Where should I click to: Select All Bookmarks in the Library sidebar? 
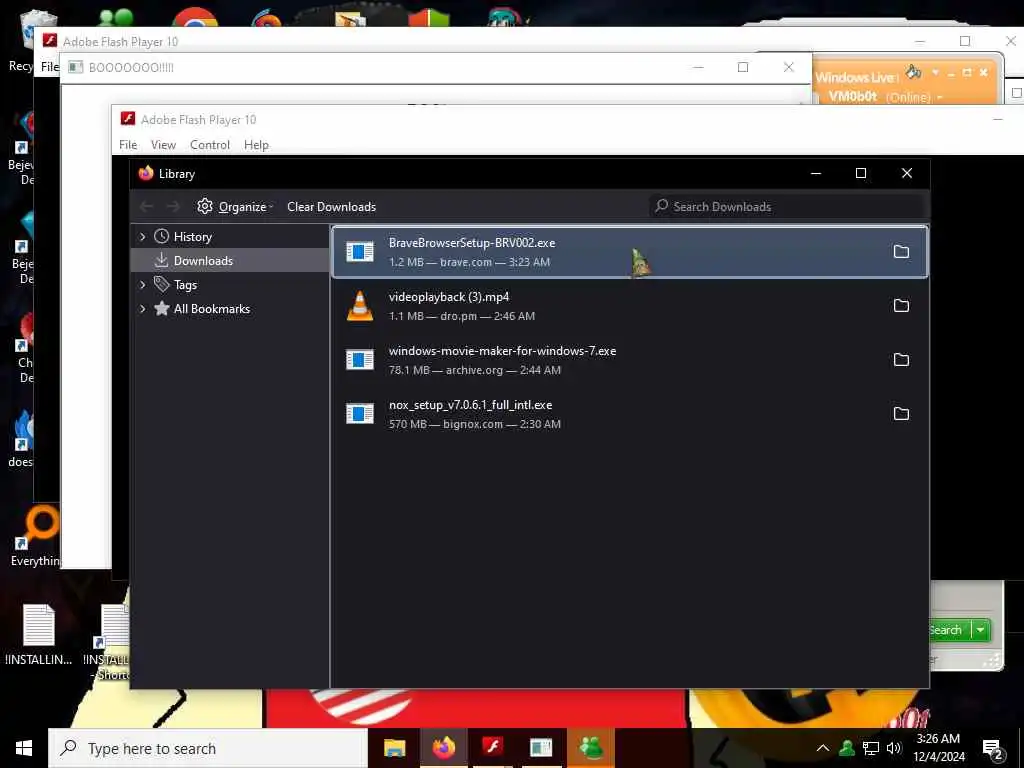pos(230,309)
